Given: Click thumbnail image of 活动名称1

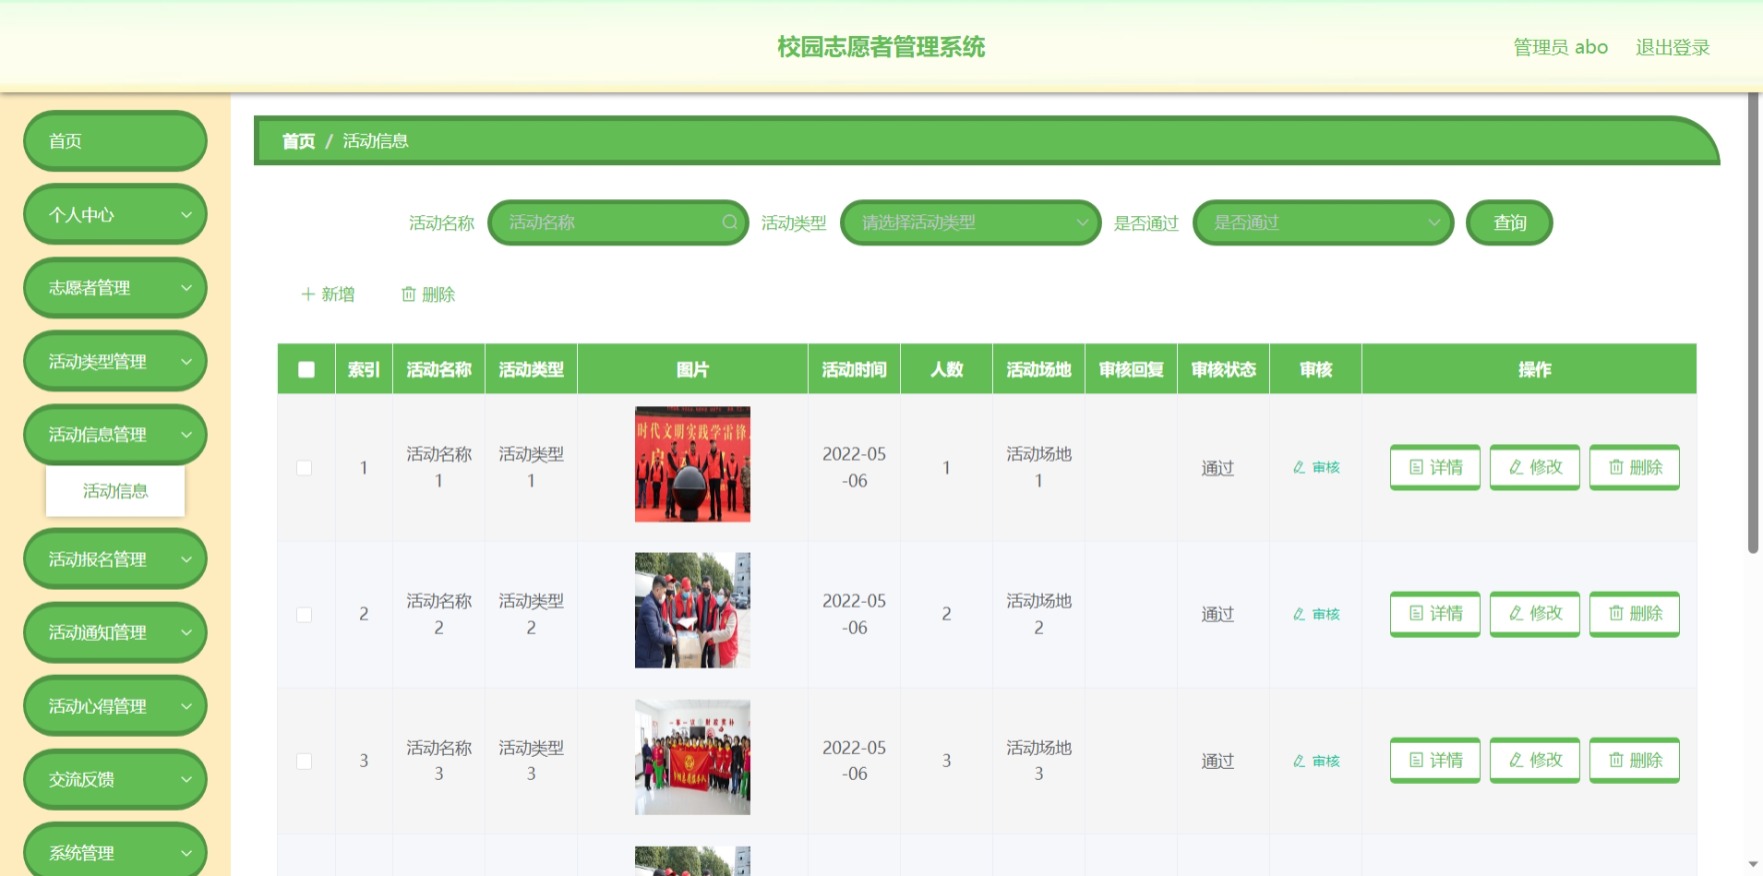Looking at the screenshot, I should (692, 464).
